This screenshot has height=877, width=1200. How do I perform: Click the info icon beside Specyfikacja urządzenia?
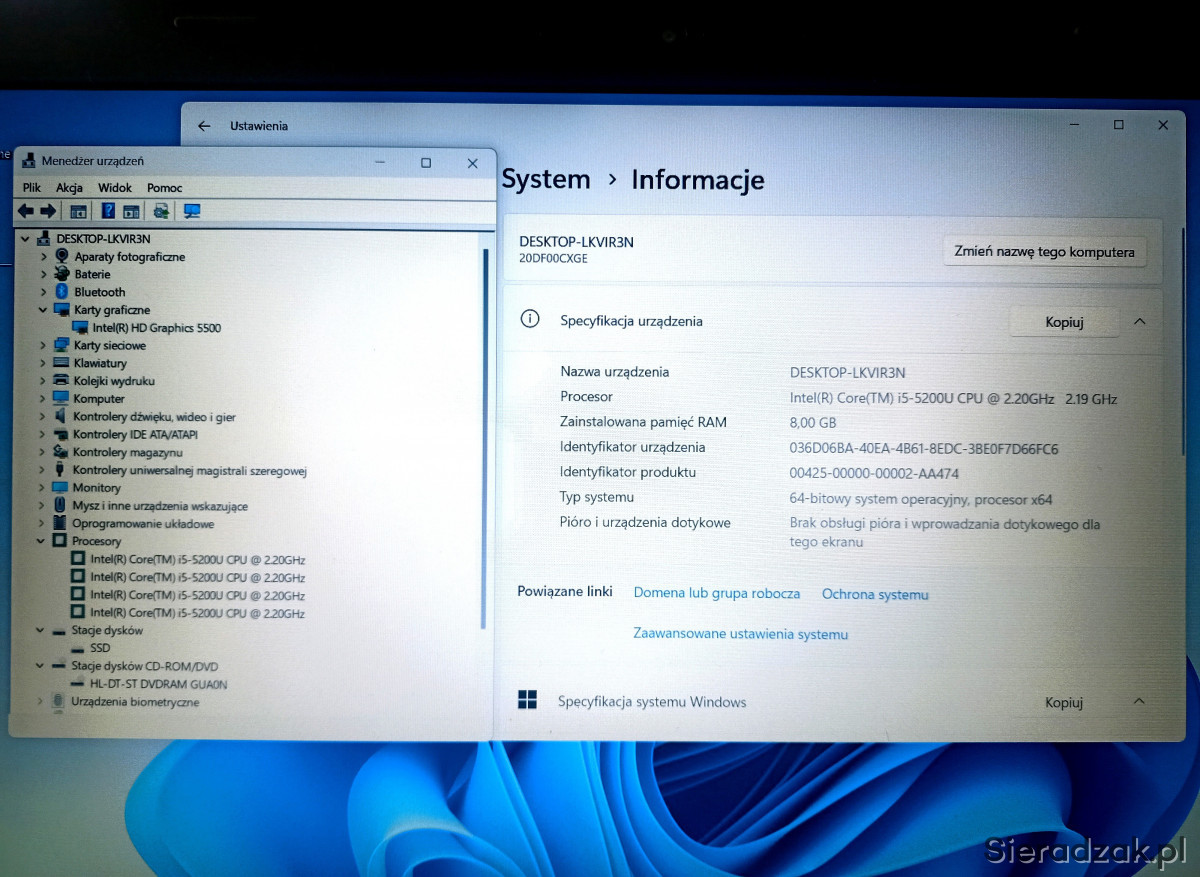pyautogui.click(x=530, y=319)
